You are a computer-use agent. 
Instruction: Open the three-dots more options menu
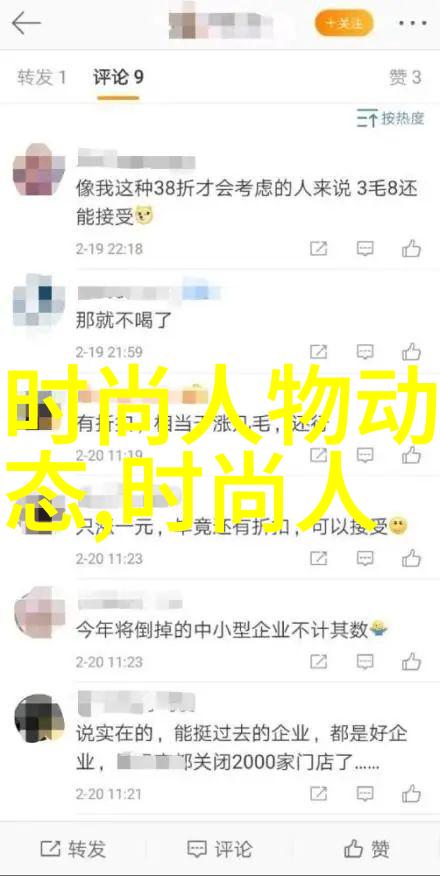[x=413, y=24]
